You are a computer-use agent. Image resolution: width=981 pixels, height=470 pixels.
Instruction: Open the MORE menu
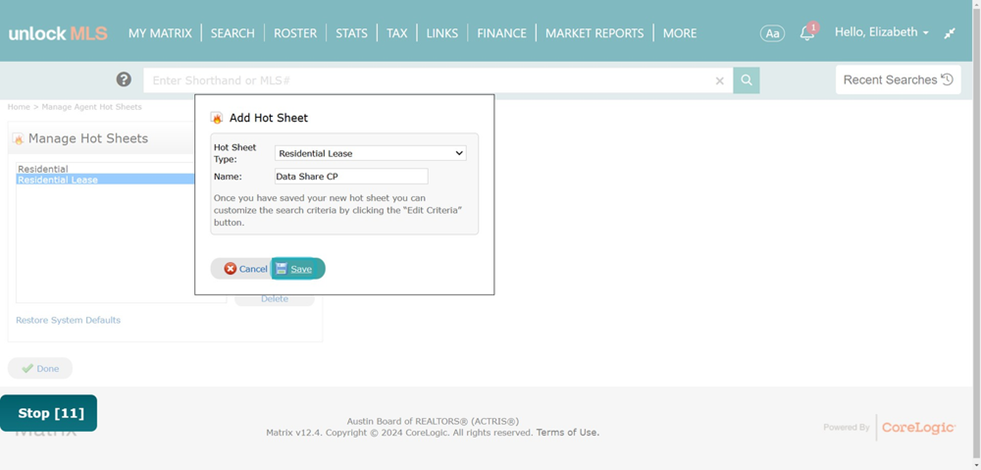(x=679, y=33)
